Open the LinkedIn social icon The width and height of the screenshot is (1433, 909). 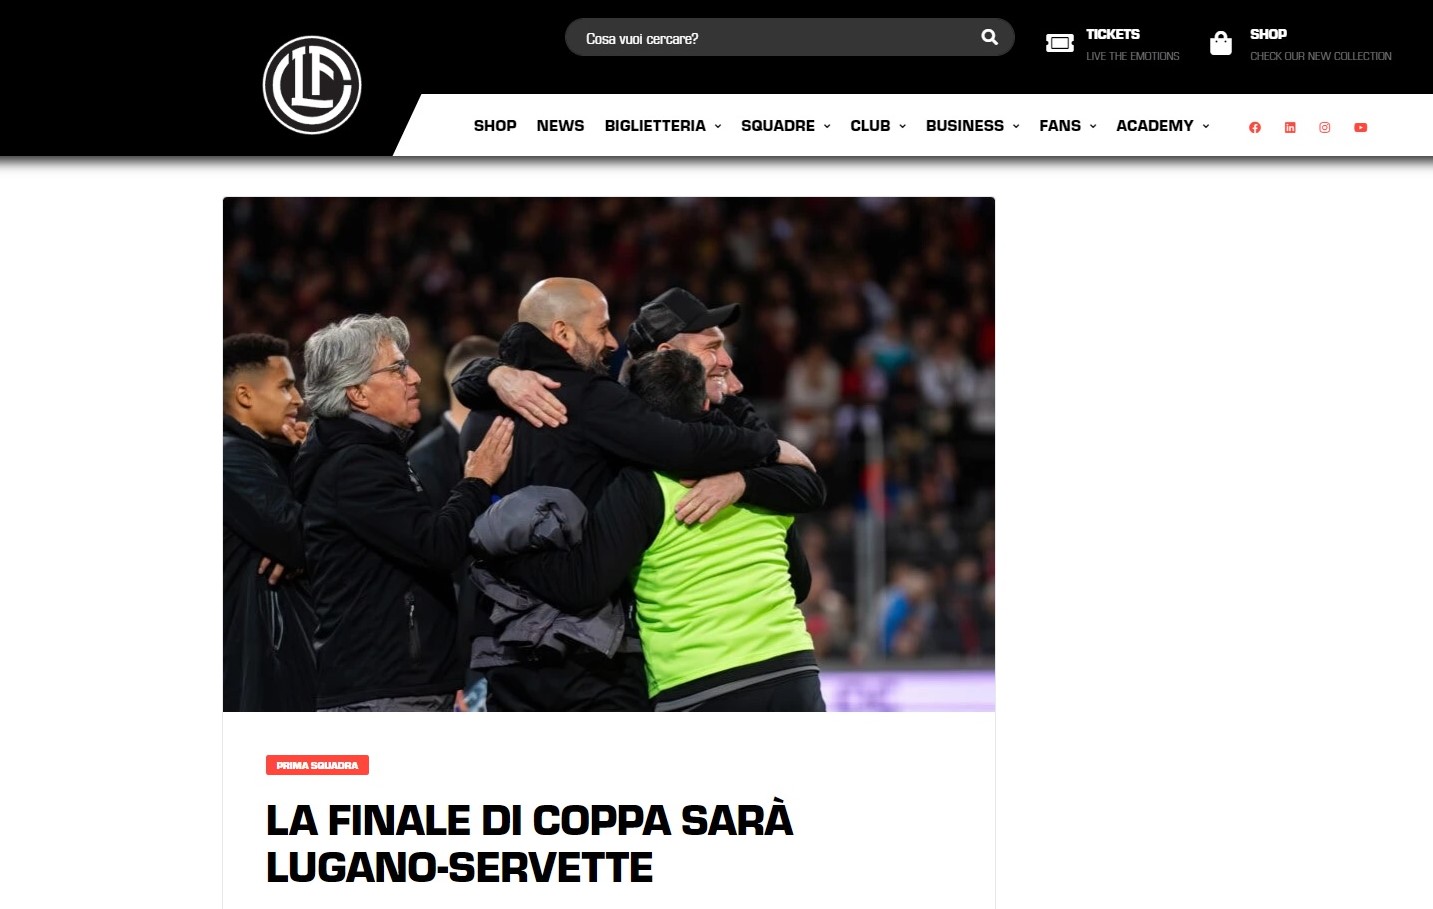[1290, 127]
